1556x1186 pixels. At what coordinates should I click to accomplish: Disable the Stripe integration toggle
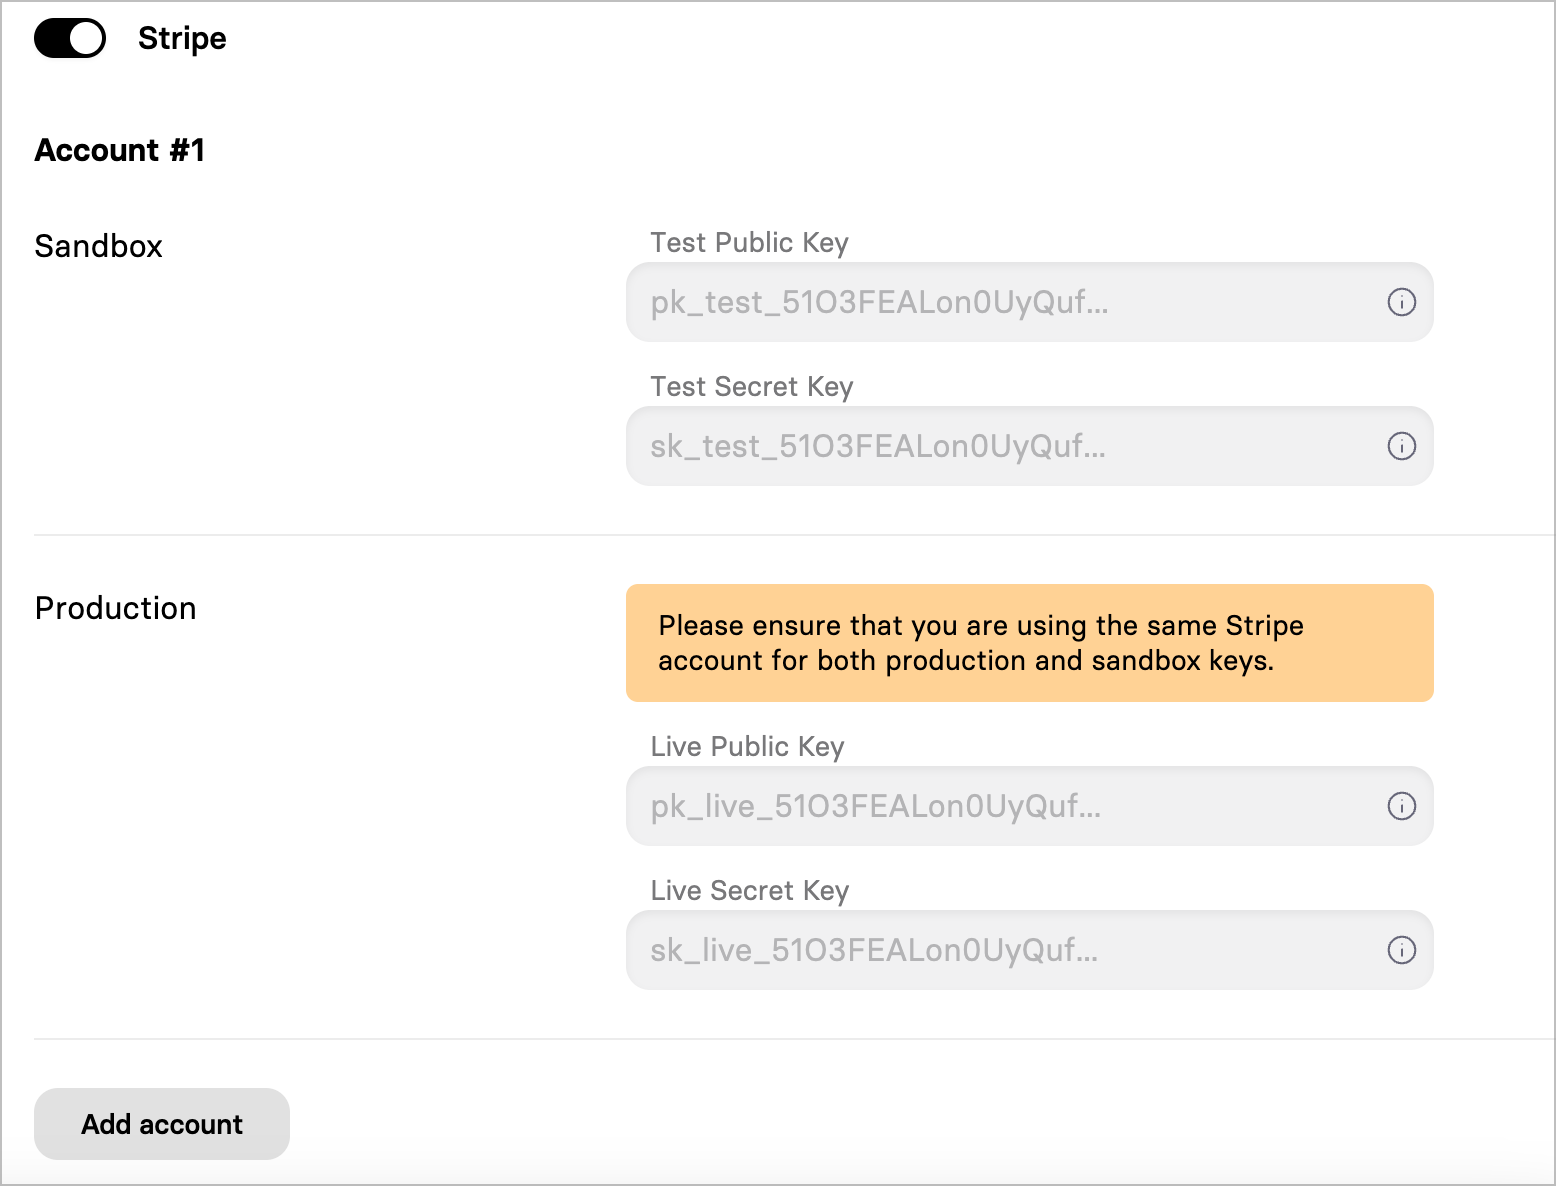pos(70,38)
